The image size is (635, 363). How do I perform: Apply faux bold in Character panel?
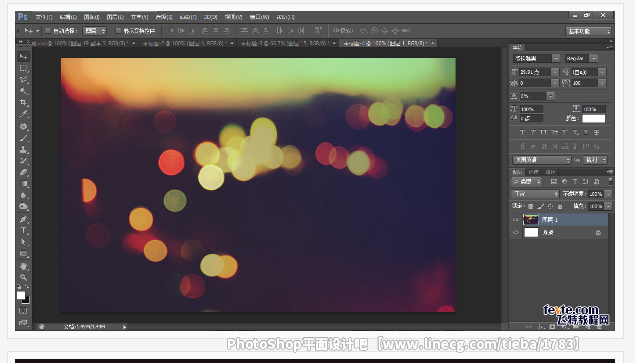[522, 132]
